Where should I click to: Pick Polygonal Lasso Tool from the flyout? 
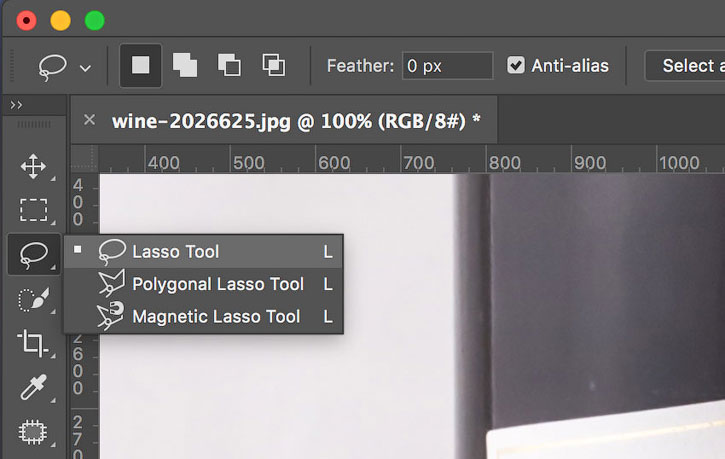(203, 284)
